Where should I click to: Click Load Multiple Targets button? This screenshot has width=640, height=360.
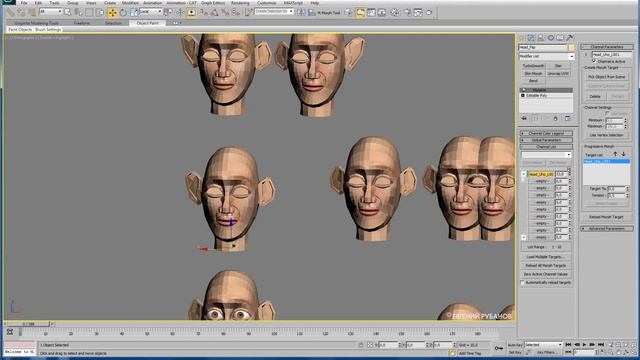coord(546,257)
